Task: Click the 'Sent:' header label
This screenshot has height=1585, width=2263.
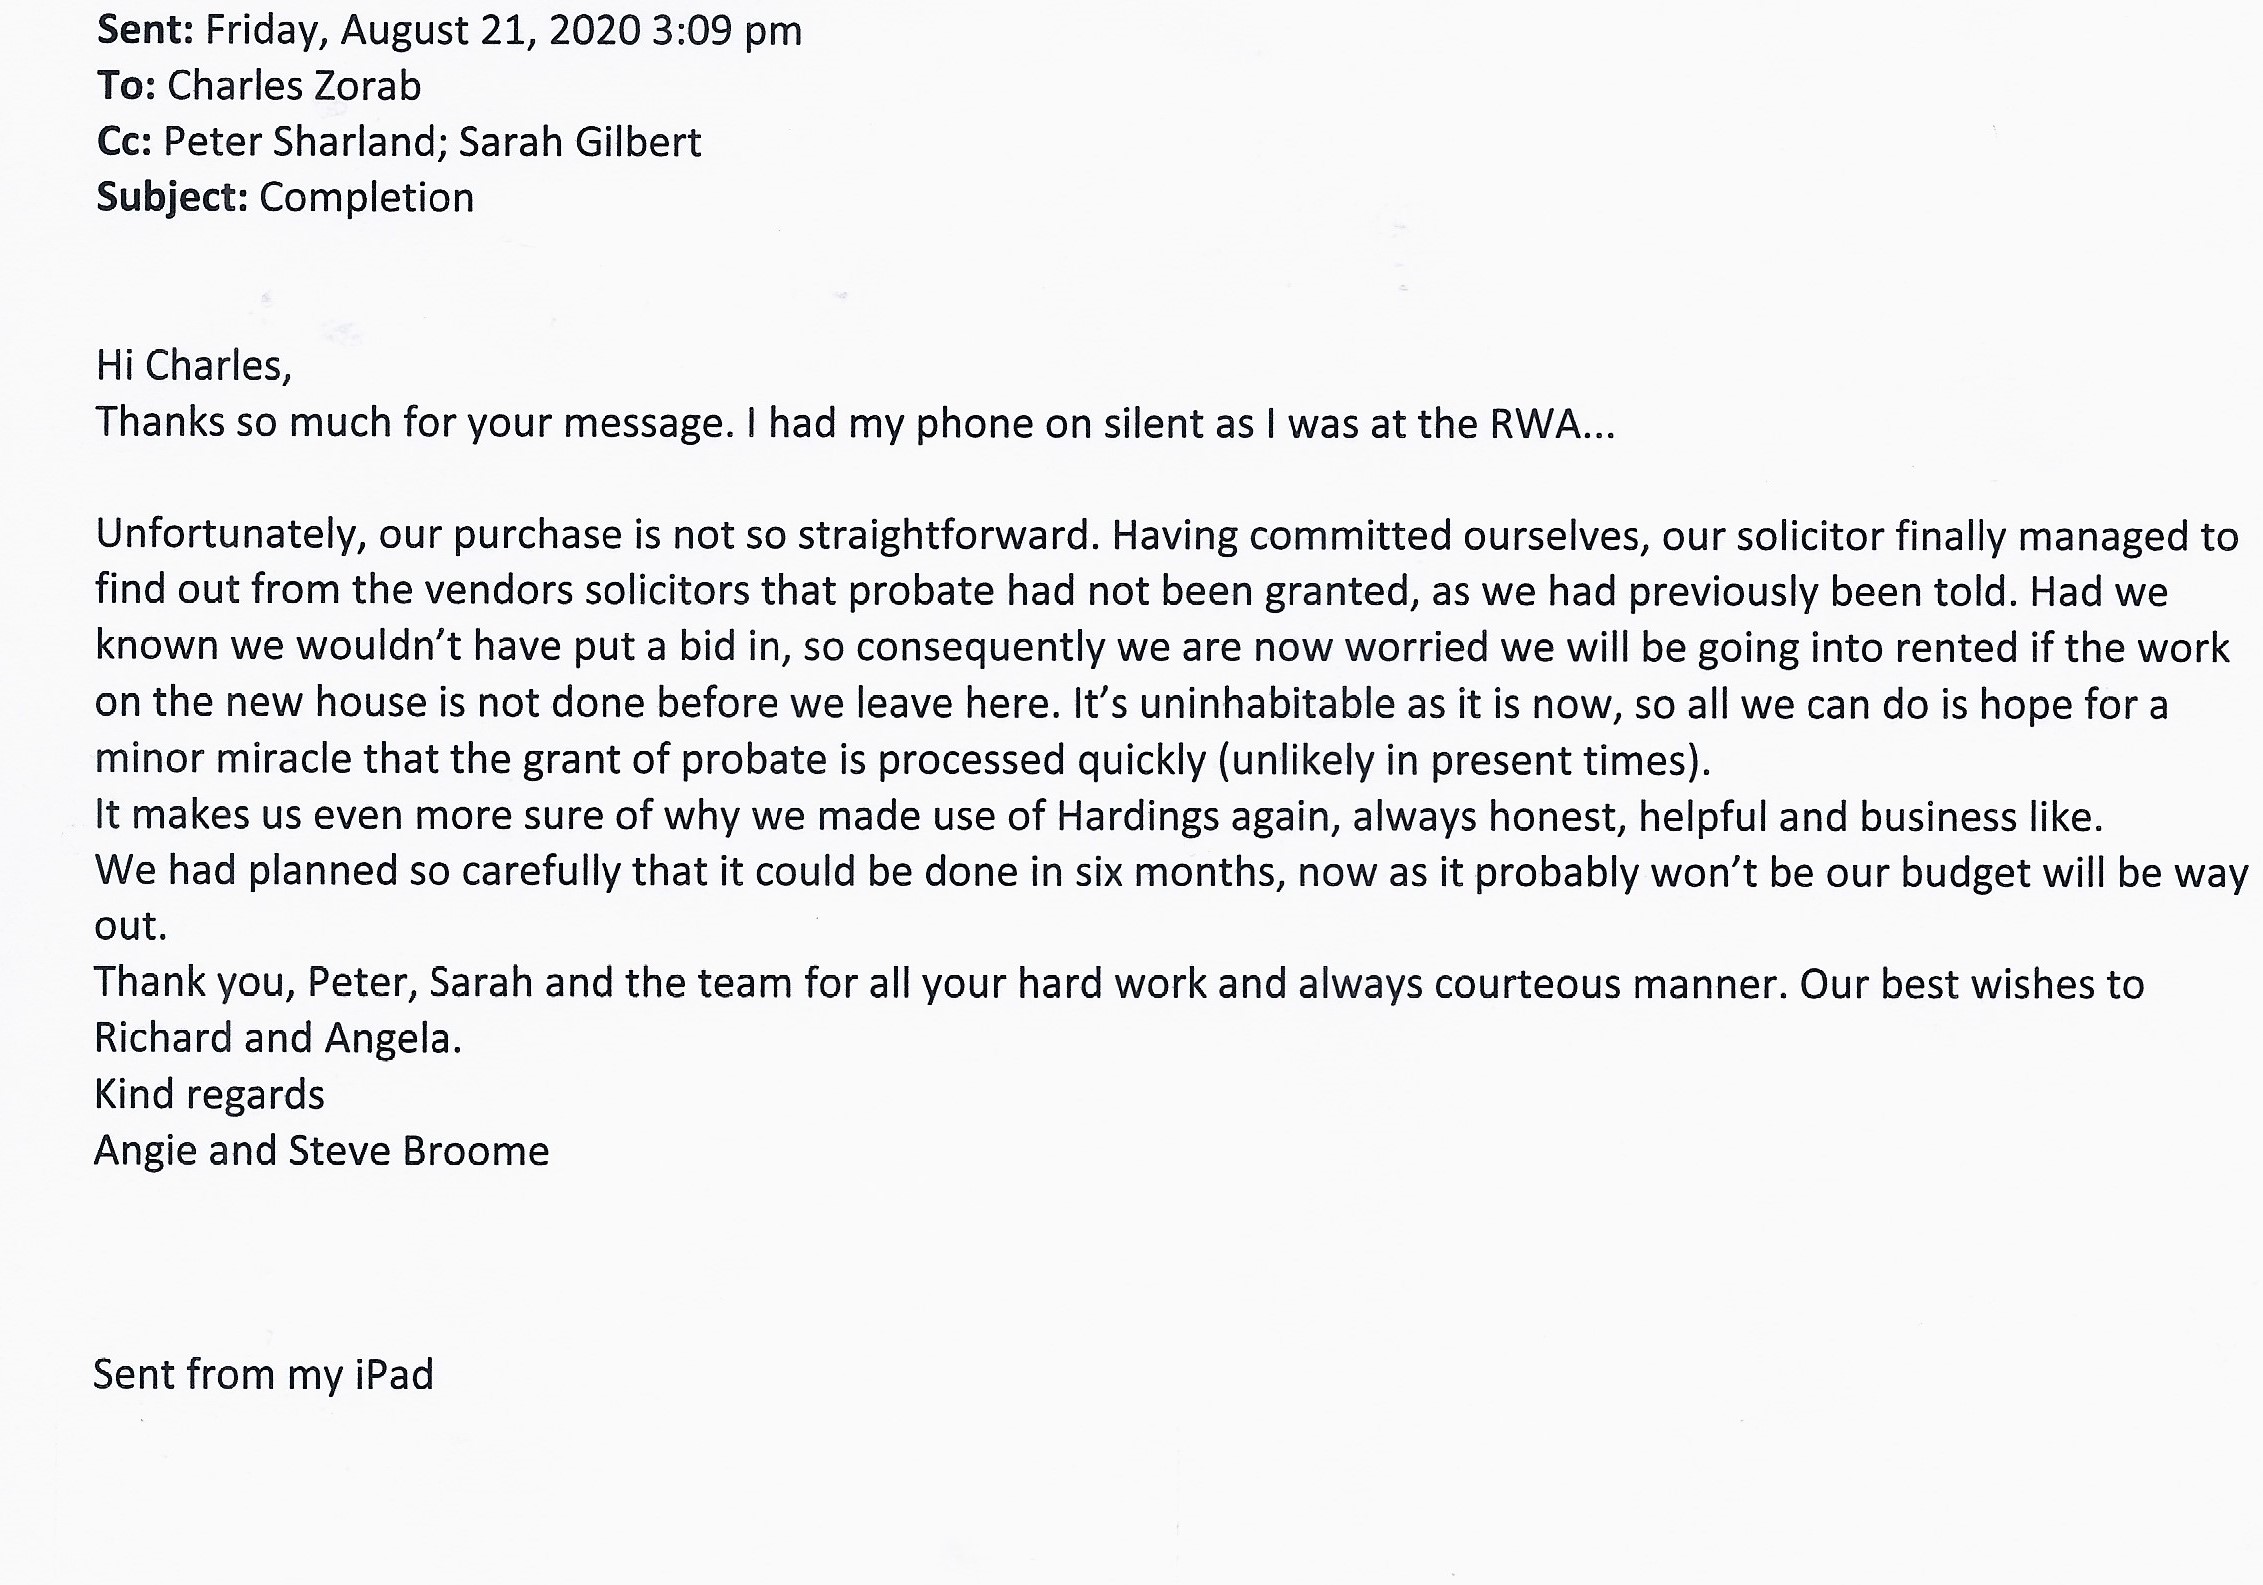Action: tap(144, 31)
